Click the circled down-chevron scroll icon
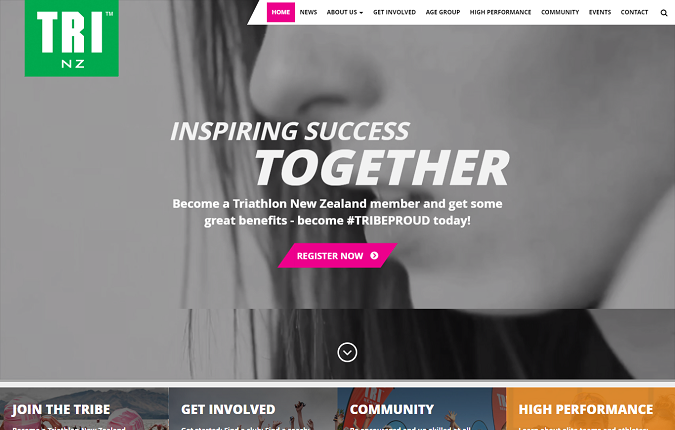 [347, 352]
